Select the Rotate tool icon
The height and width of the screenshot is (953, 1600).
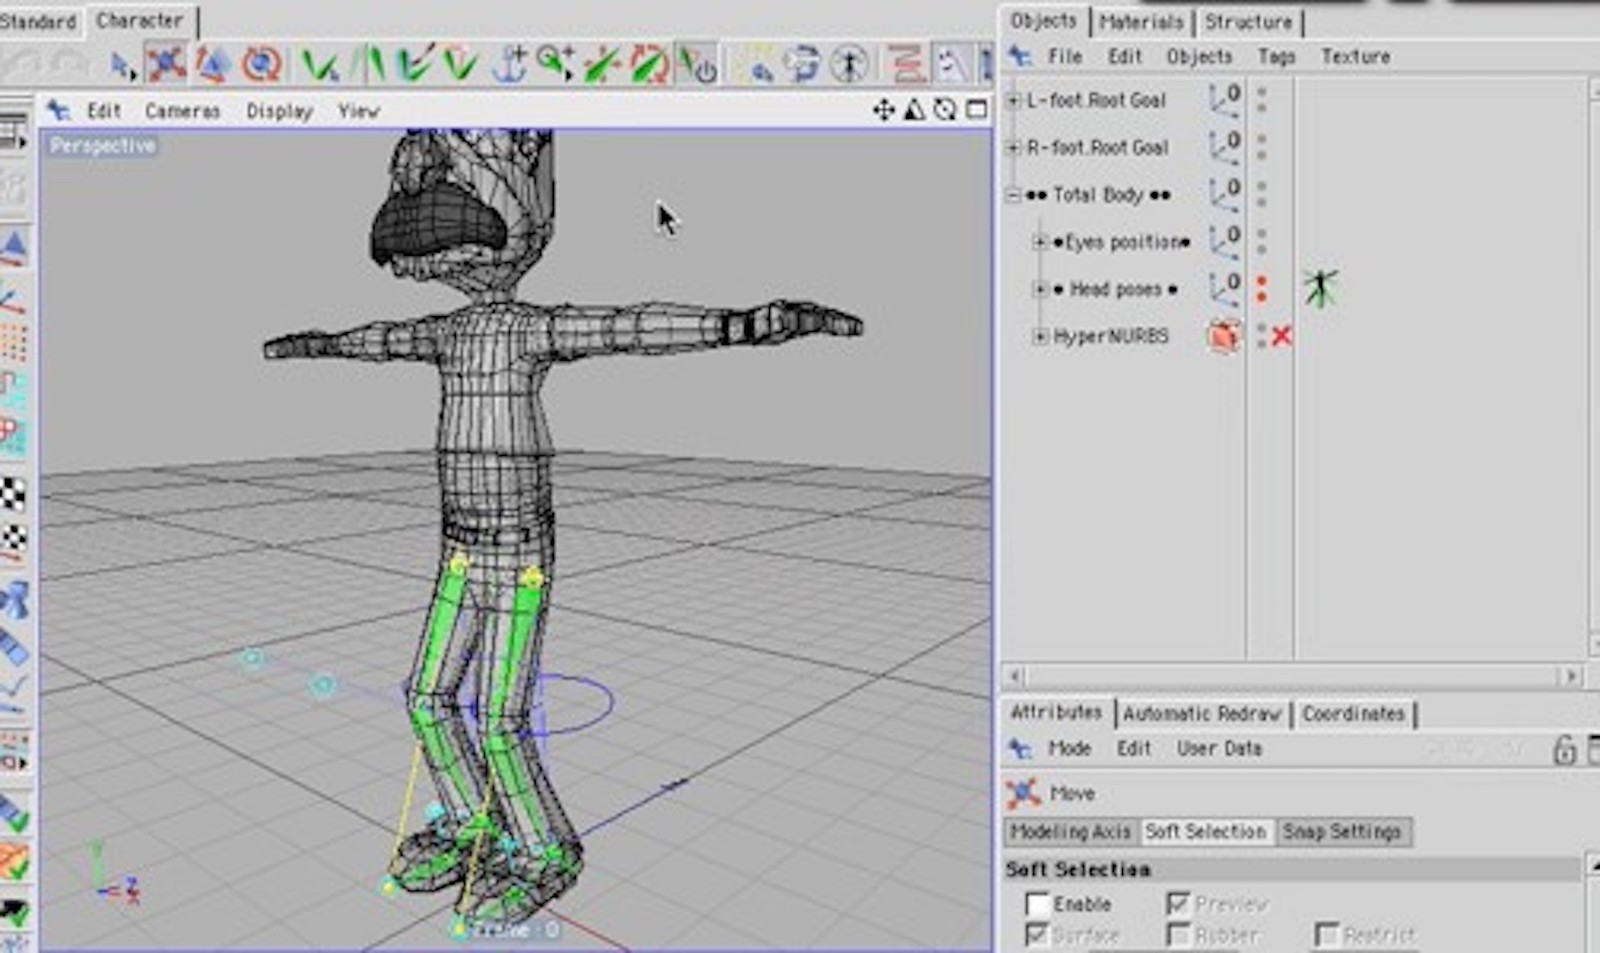(261, 65)
